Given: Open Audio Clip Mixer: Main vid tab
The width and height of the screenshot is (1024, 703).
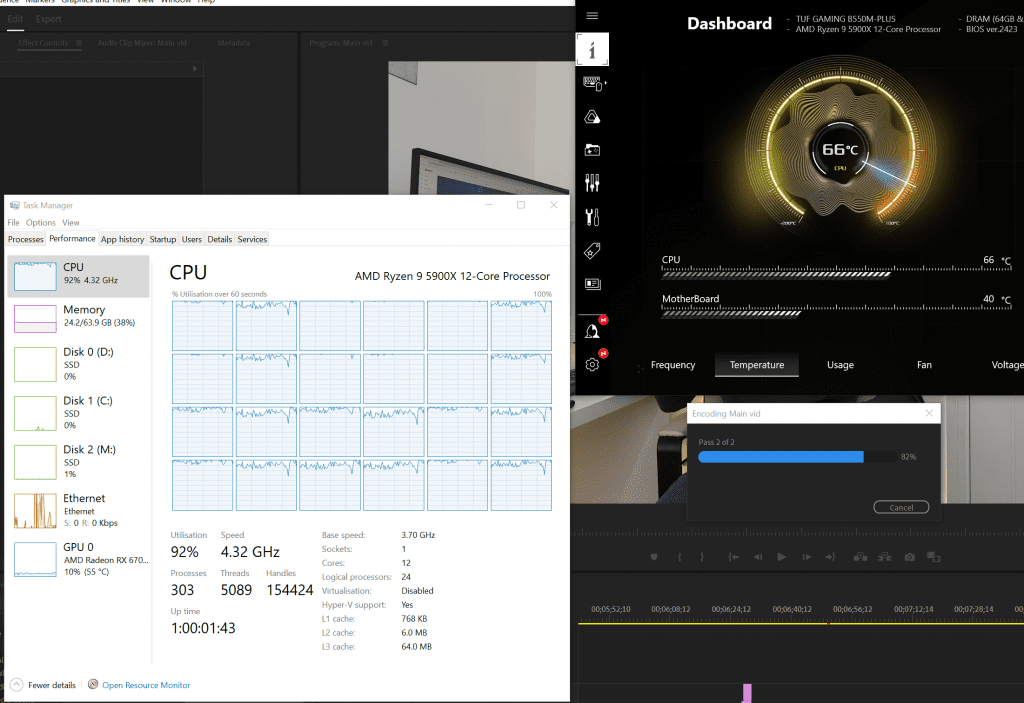Looking at the screenshot, I should pyautogui.click(x=142, y=43).
